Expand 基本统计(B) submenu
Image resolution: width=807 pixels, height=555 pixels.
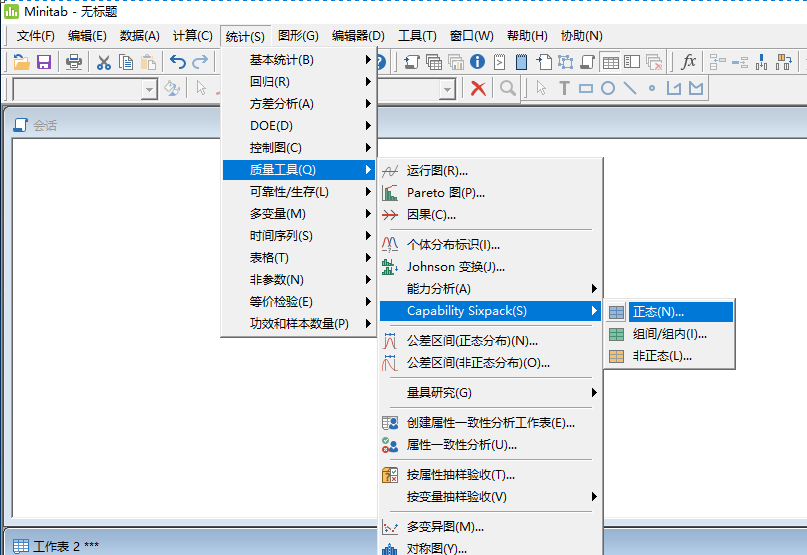point(299,60)
